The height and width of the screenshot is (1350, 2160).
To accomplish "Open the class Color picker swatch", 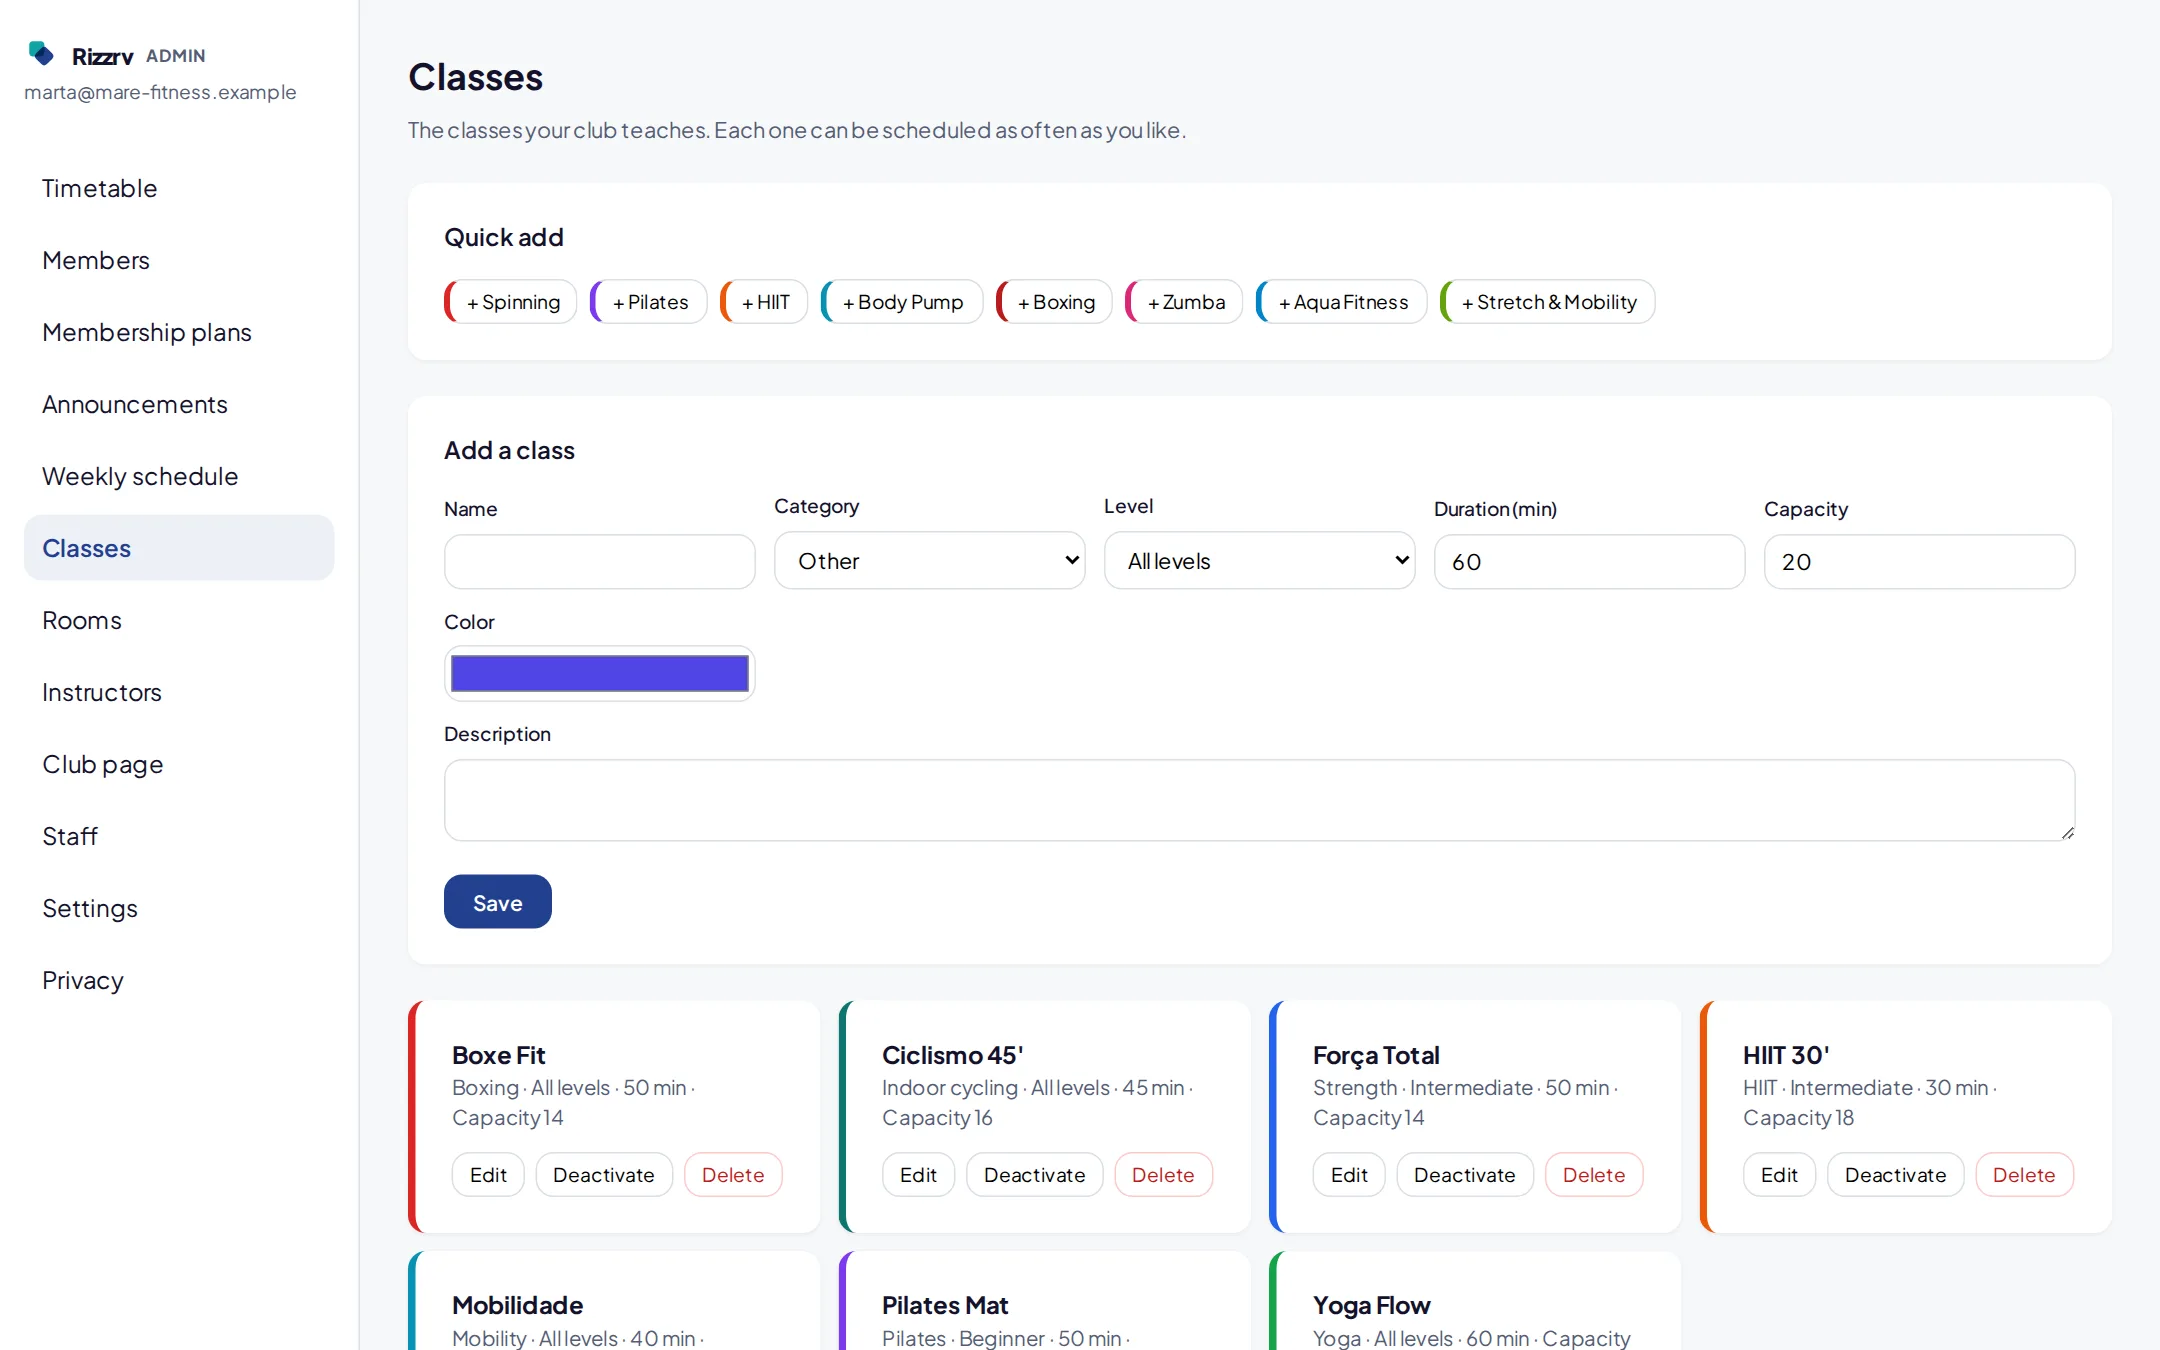I will (600, 673).
